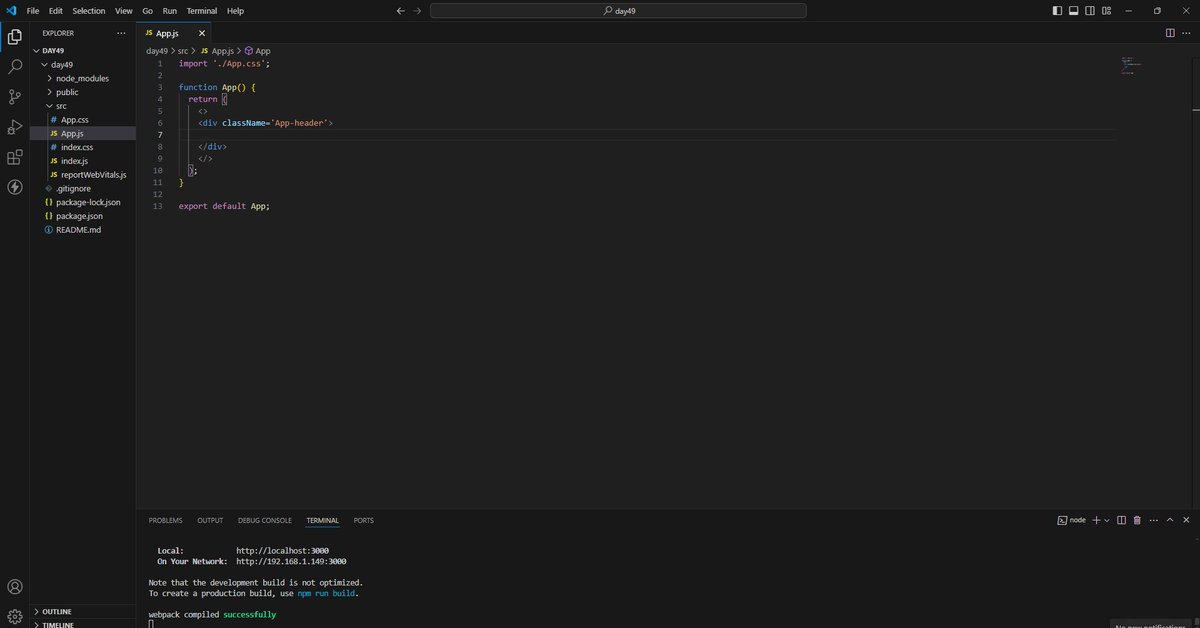Click the VS Code logo in title bar

pos(11,10)
